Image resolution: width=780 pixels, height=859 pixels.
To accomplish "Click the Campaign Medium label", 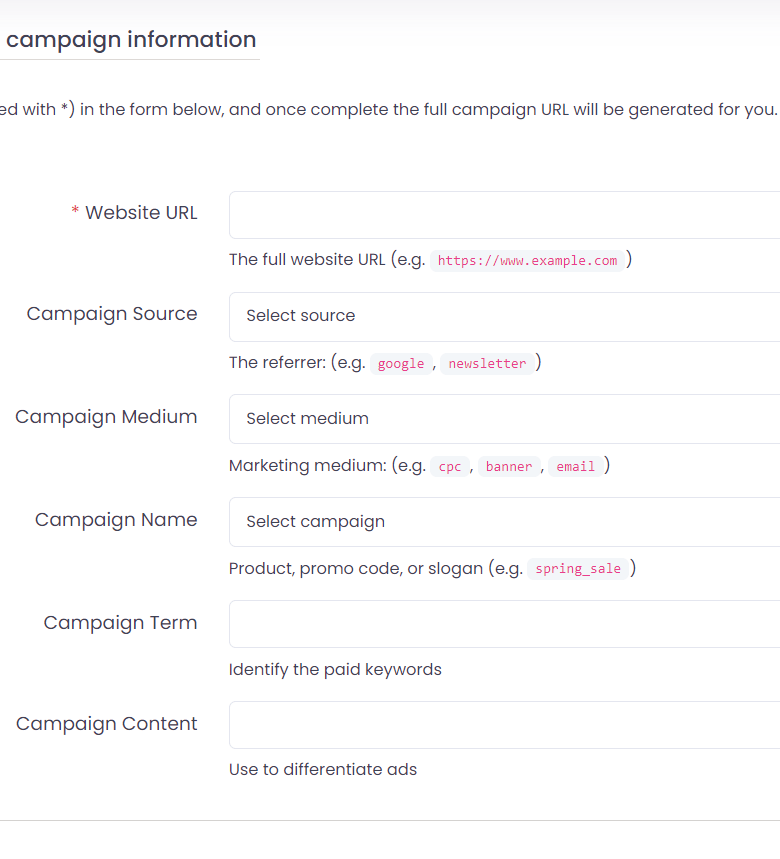I will [106, 417].
